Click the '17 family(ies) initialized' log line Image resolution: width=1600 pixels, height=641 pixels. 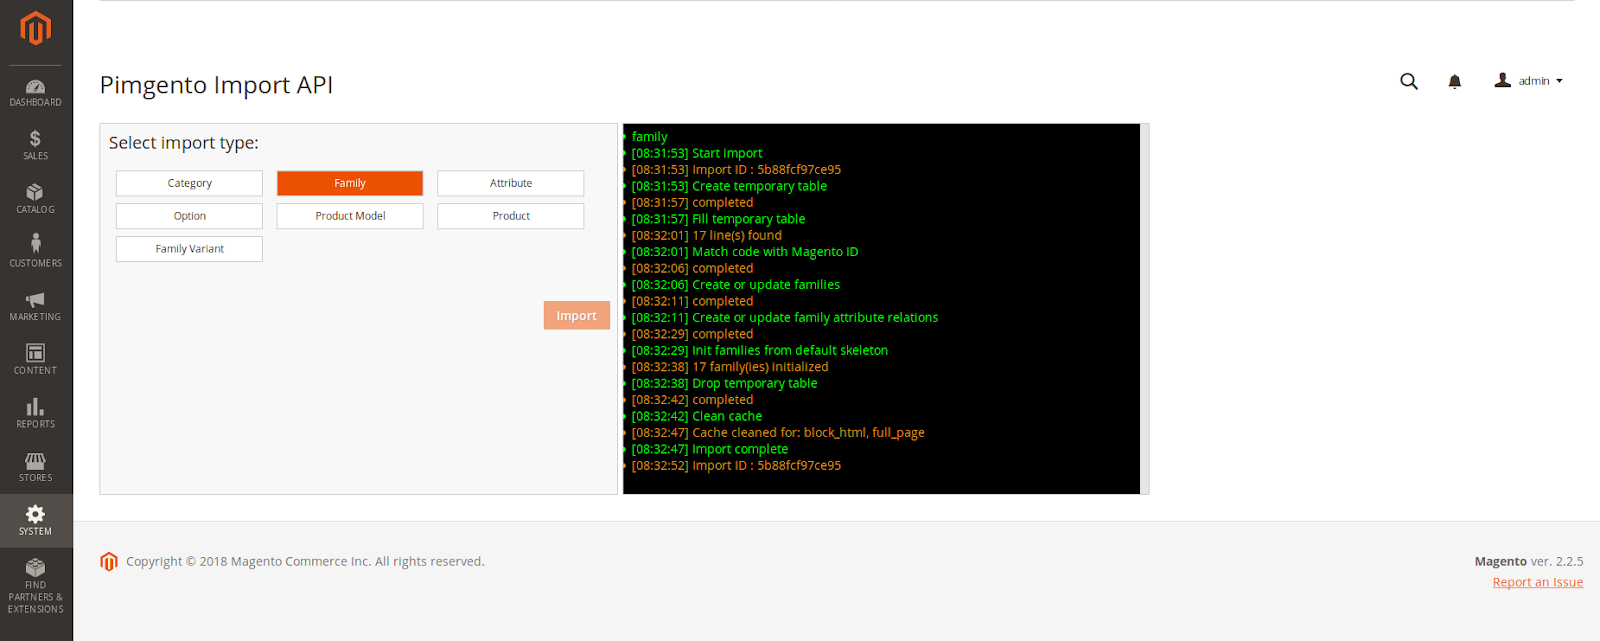click(730, 367)
